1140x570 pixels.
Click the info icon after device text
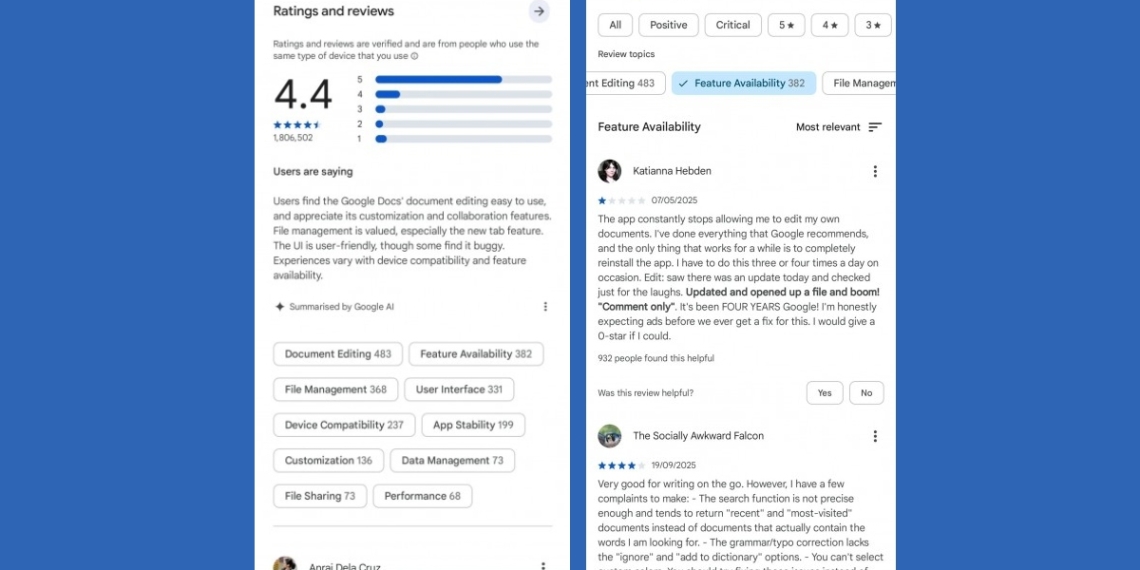415,57
